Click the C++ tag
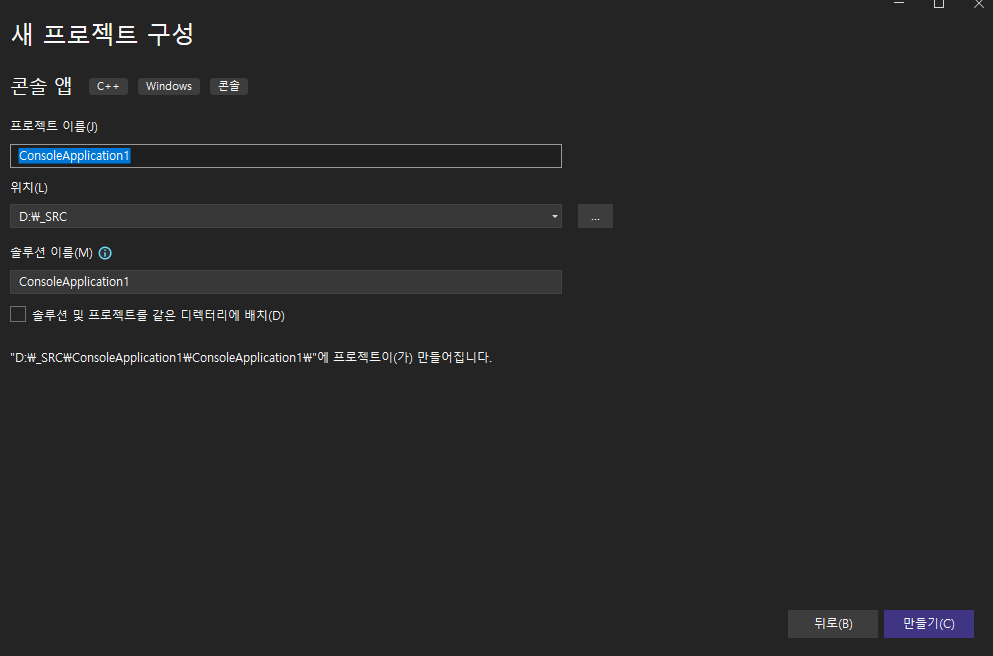 click(108, 86)
